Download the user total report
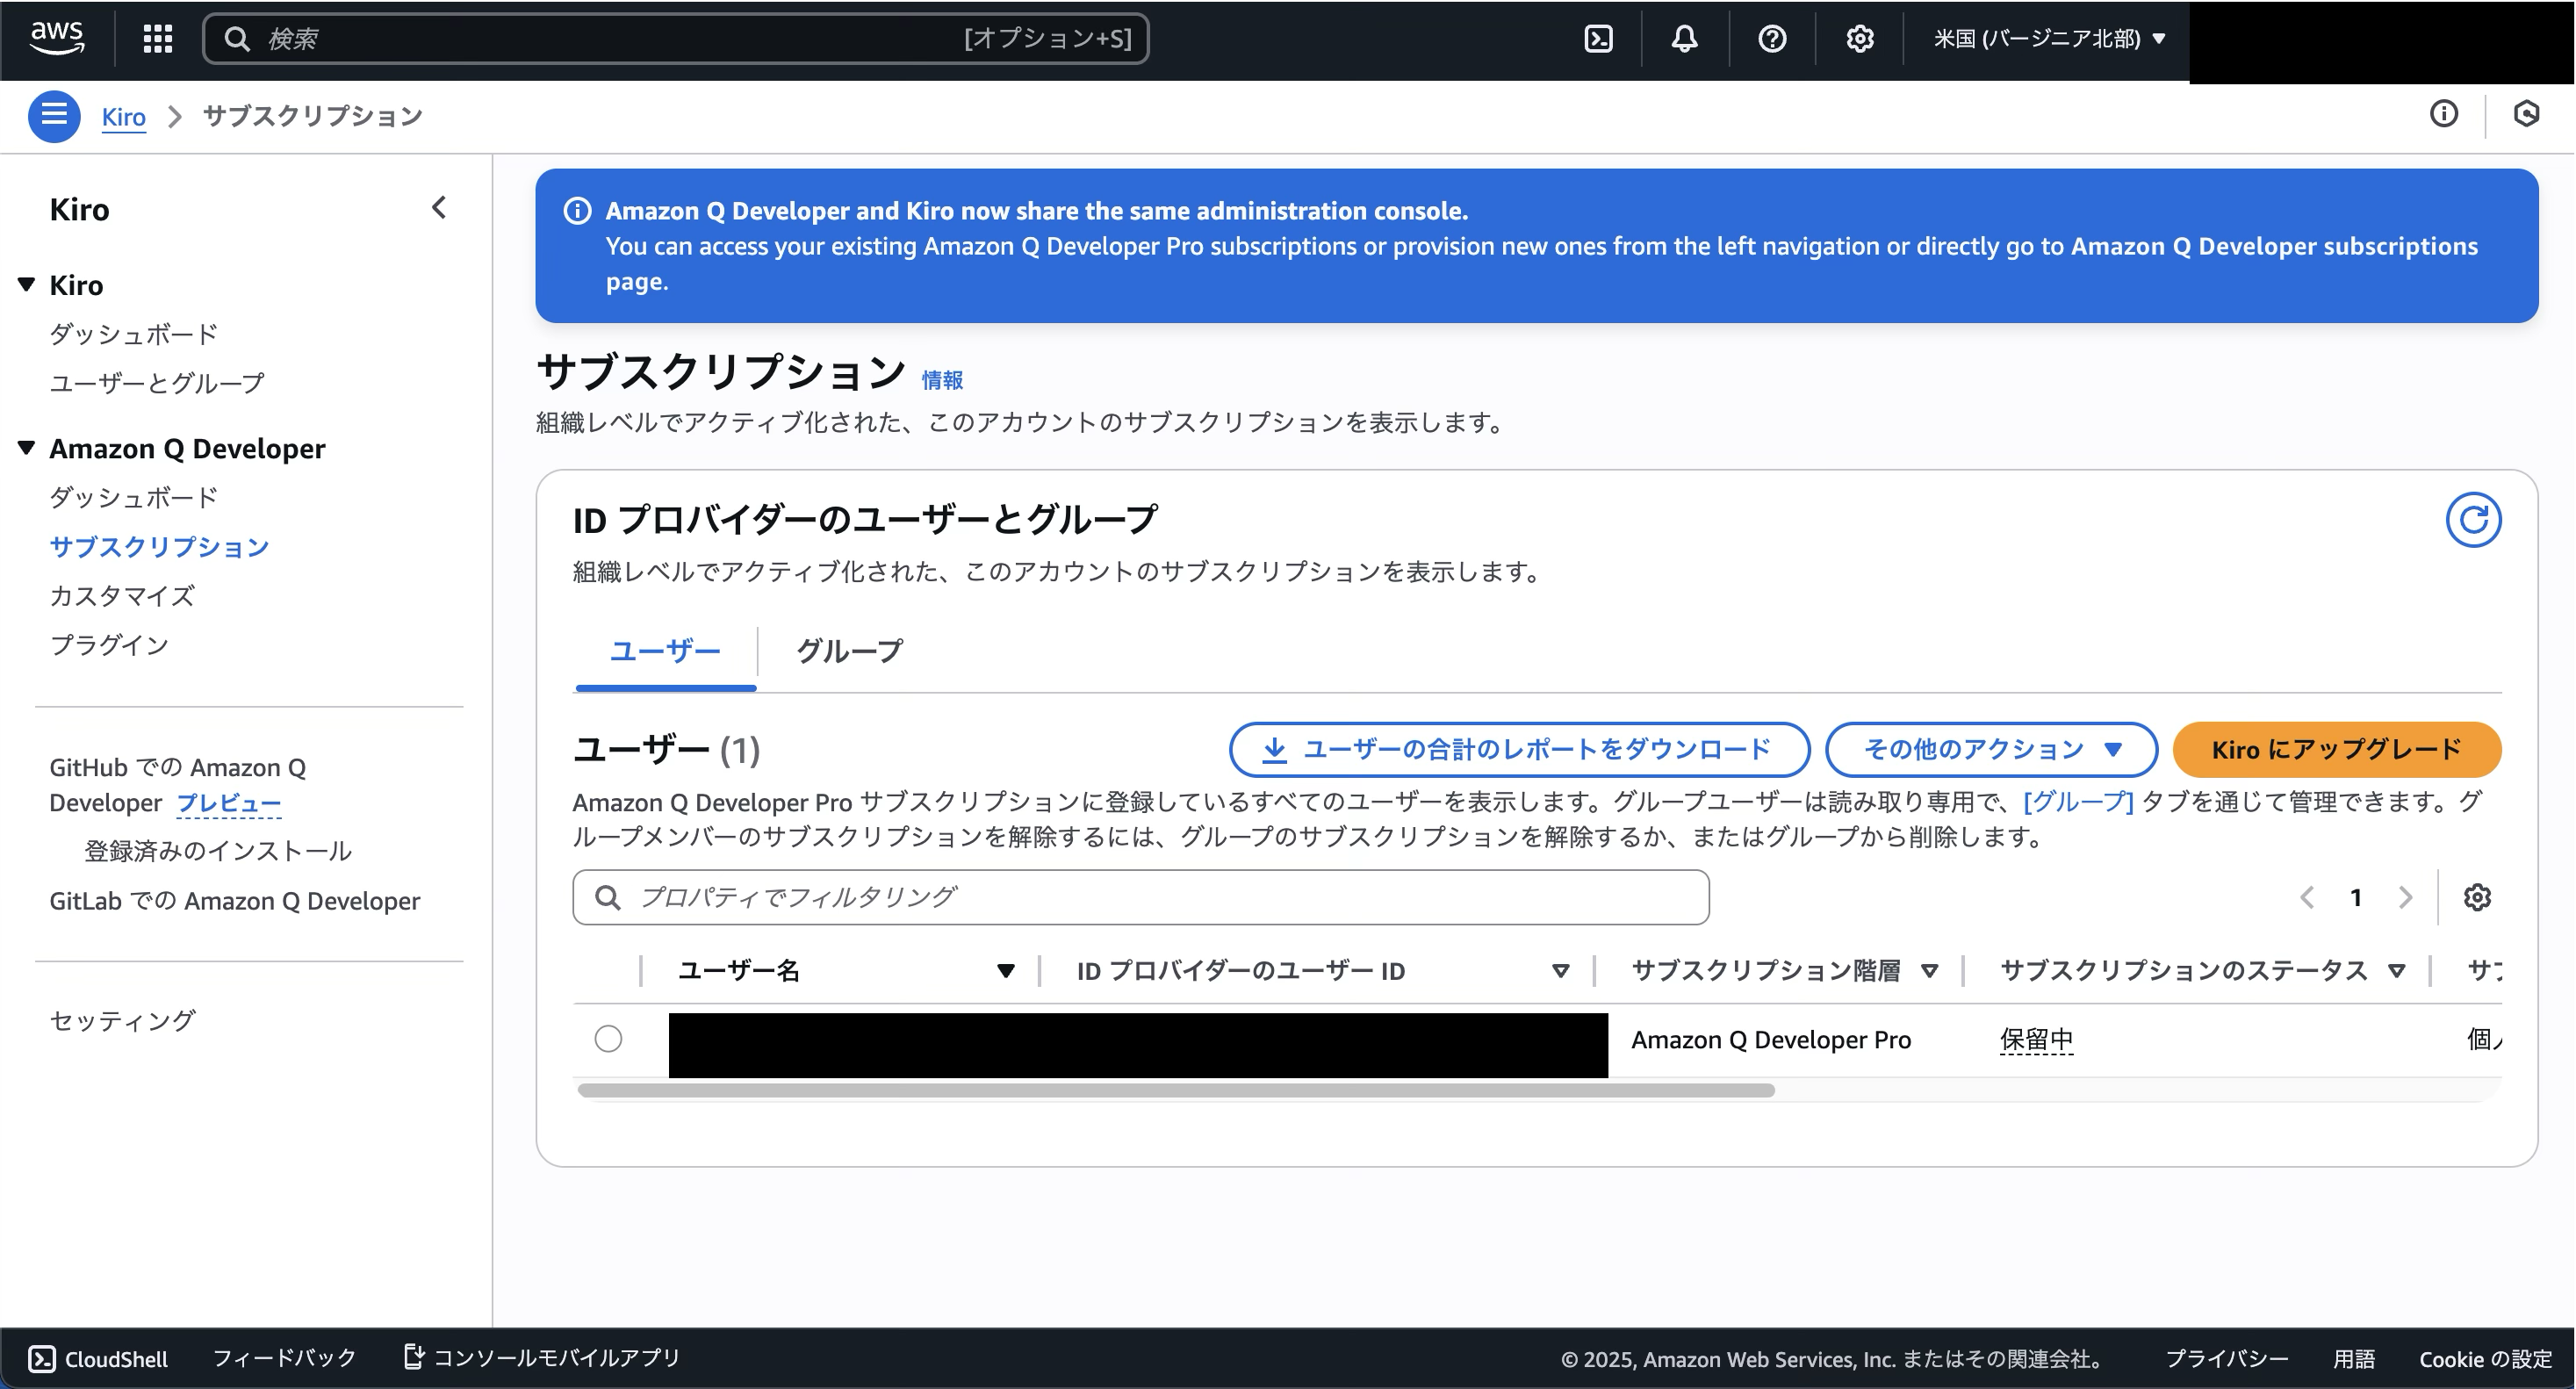The width and height of the screenshot is (2576, 1389). tap(1518, 749)
